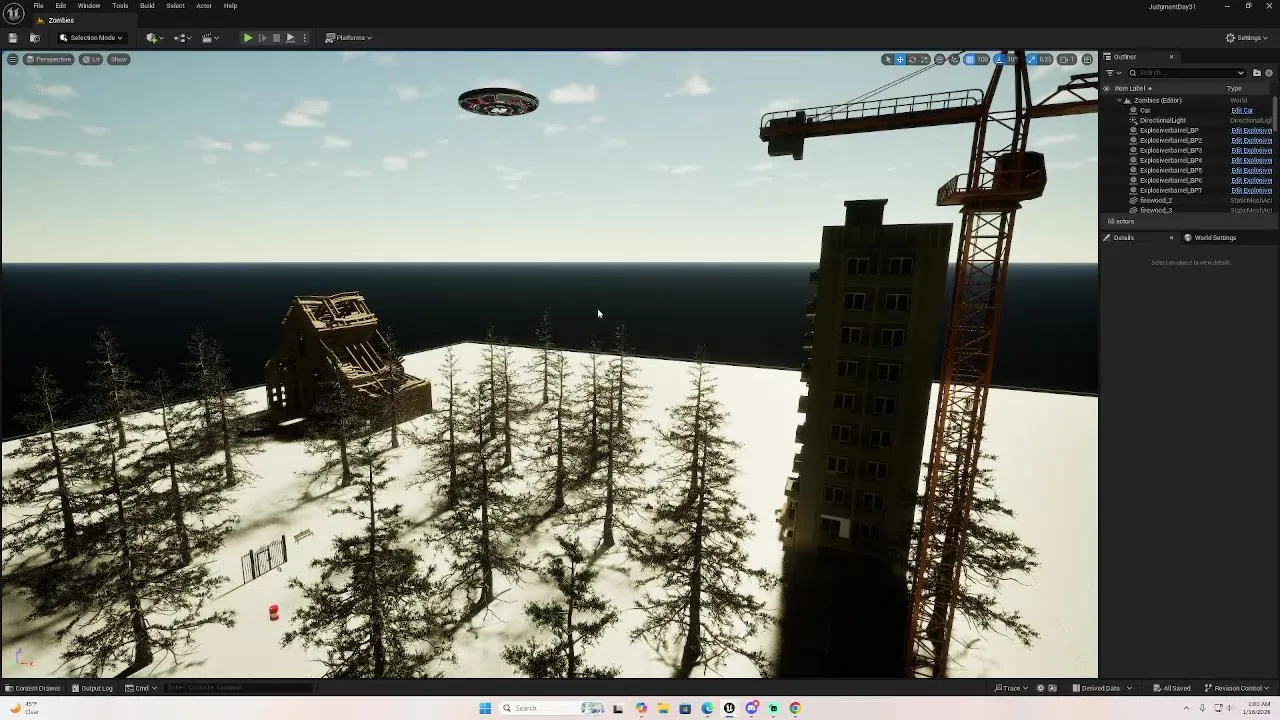This screenshot has width=1280, height=720.
Task: Click the Eject button in the play controls
Action: (290, 38)
